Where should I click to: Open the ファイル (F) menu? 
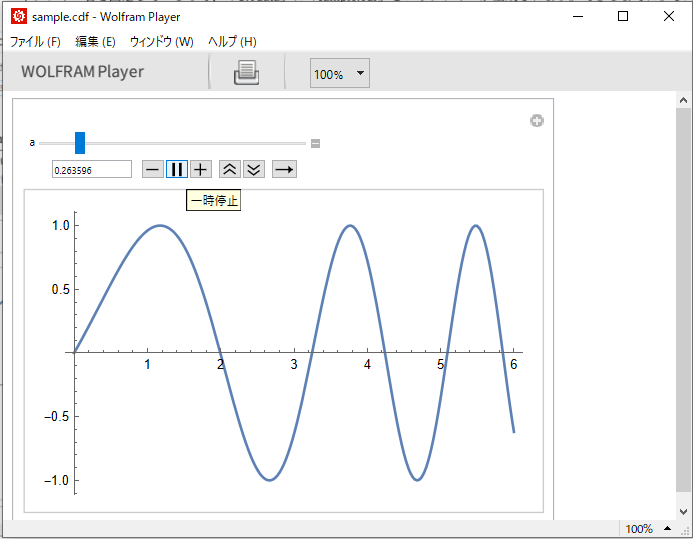(x=35, y=42)
